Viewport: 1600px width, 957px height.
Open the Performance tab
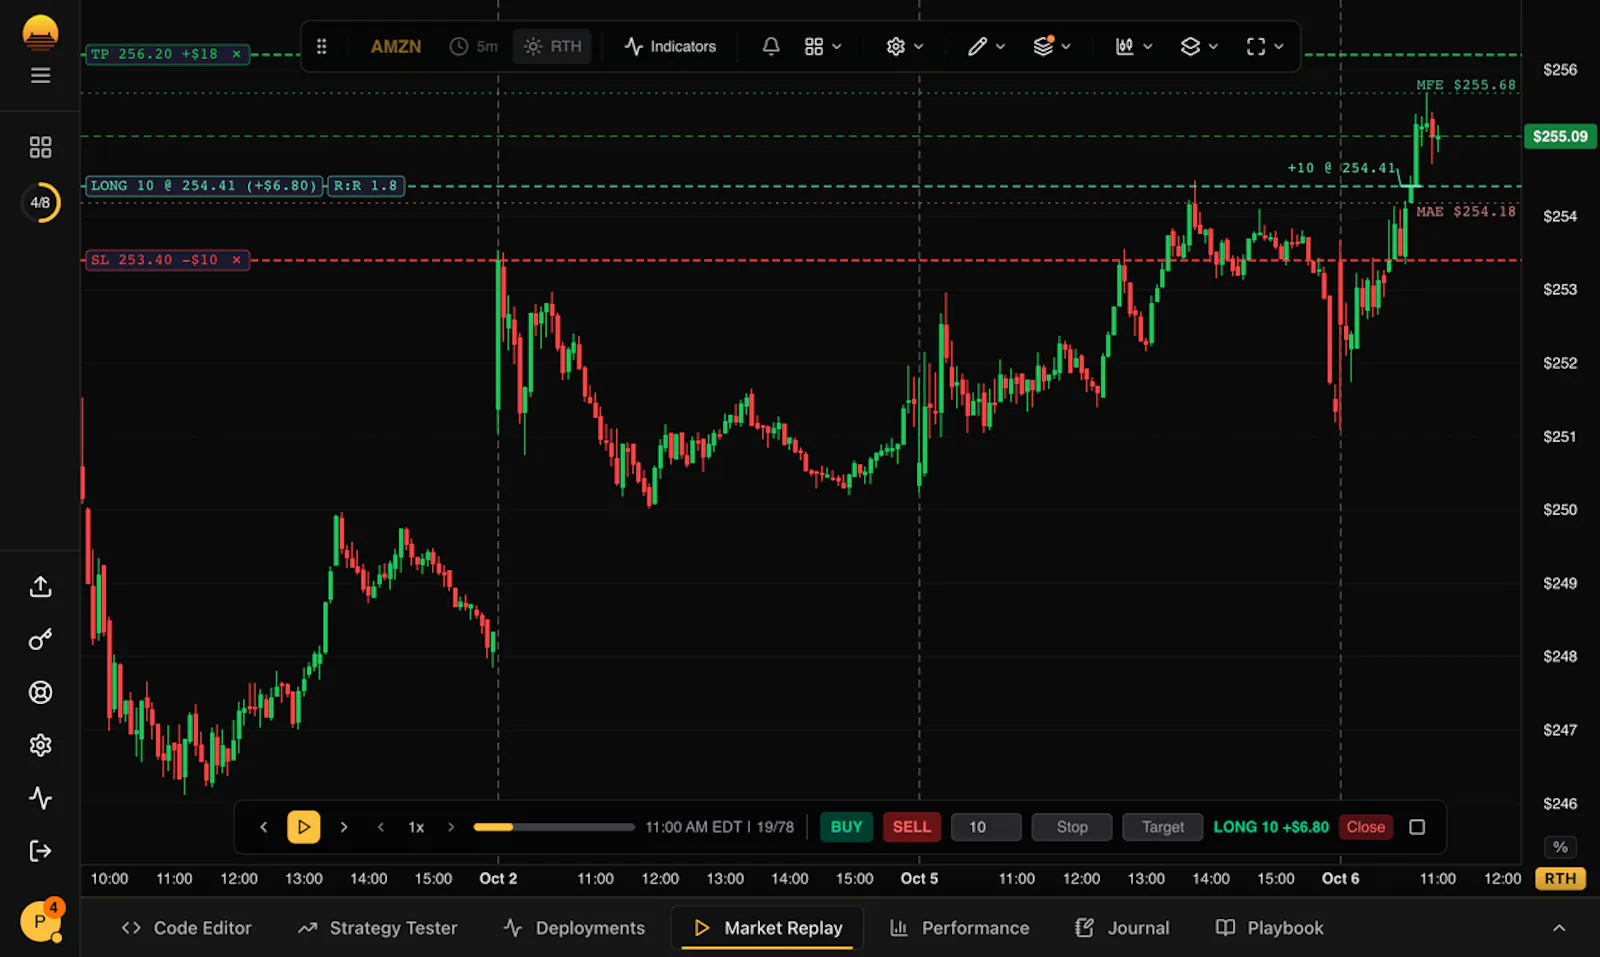[959, 928]
